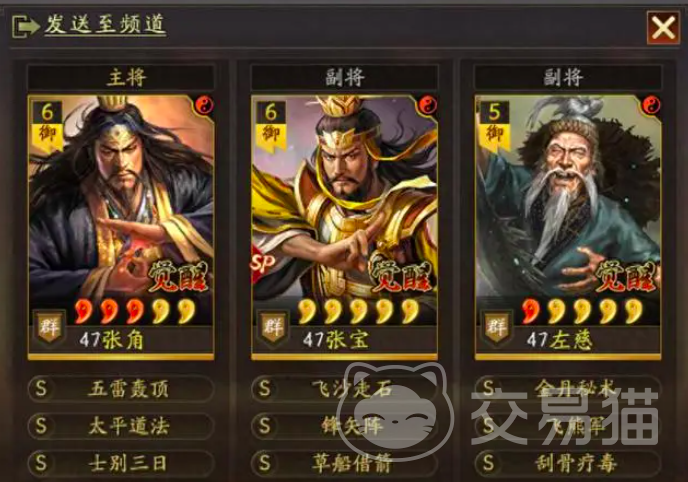Open the 发送至频道 link
Image resolution: width=688 pixels, height=482 pixels.
coord(105,24)
